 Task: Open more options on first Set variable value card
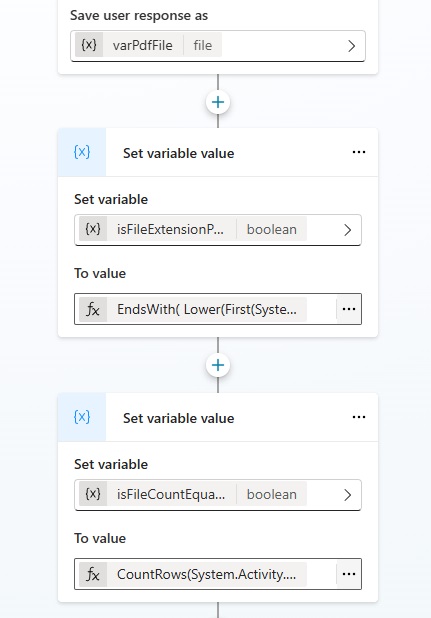tap(359, 152)
